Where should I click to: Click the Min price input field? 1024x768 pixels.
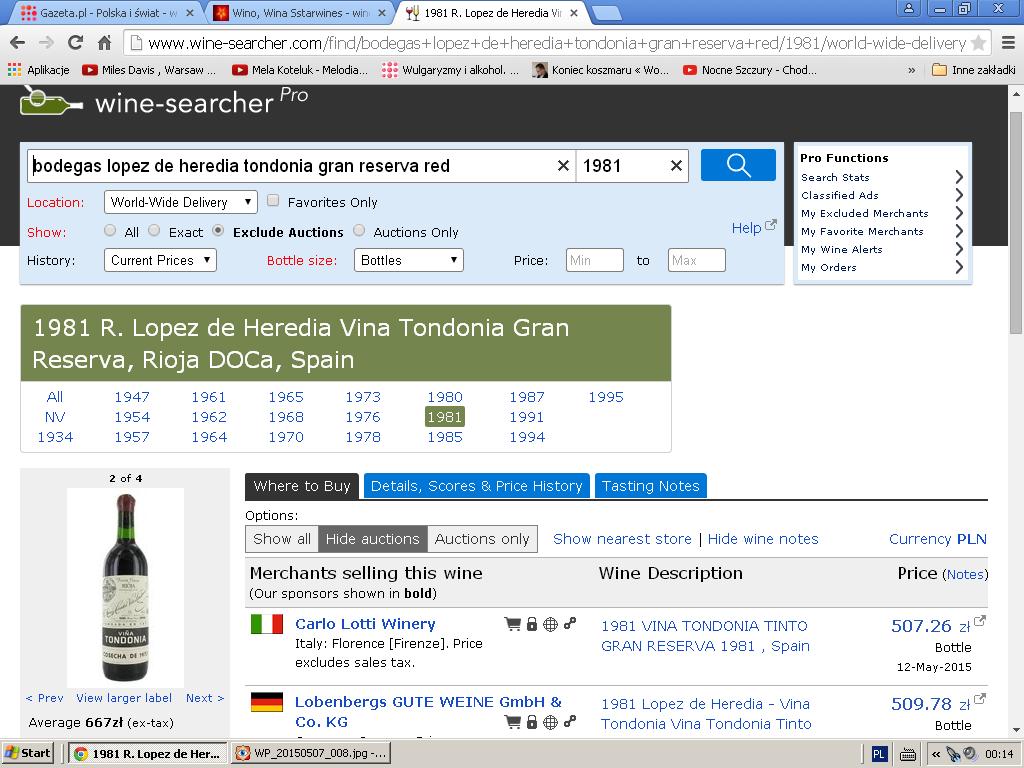click(594, 260)
